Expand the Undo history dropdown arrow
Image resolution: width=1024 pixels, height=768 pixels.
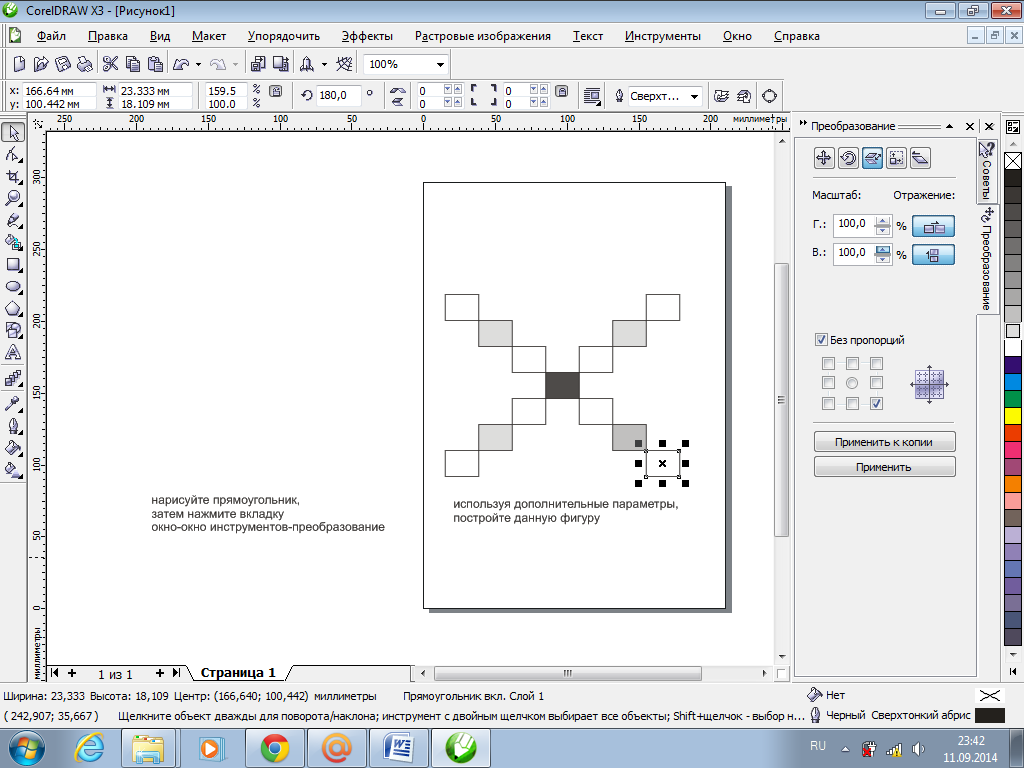(198, 65)
